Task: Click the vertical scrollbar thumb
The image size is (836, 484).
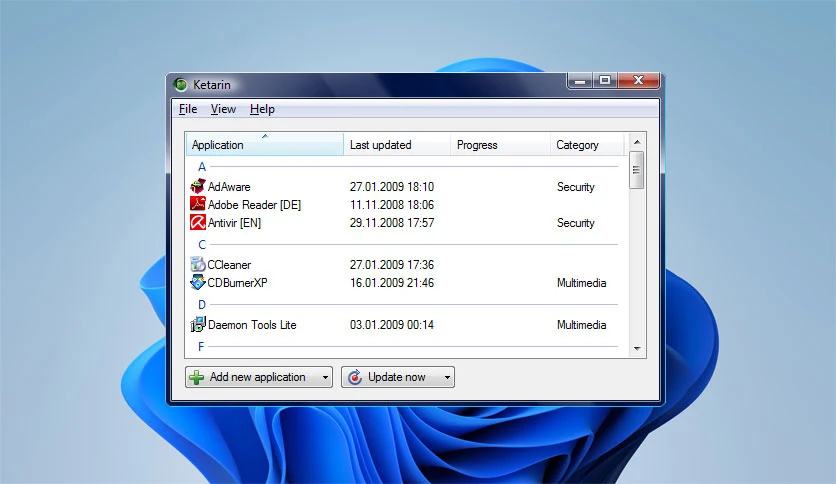Action: point(637,170)
